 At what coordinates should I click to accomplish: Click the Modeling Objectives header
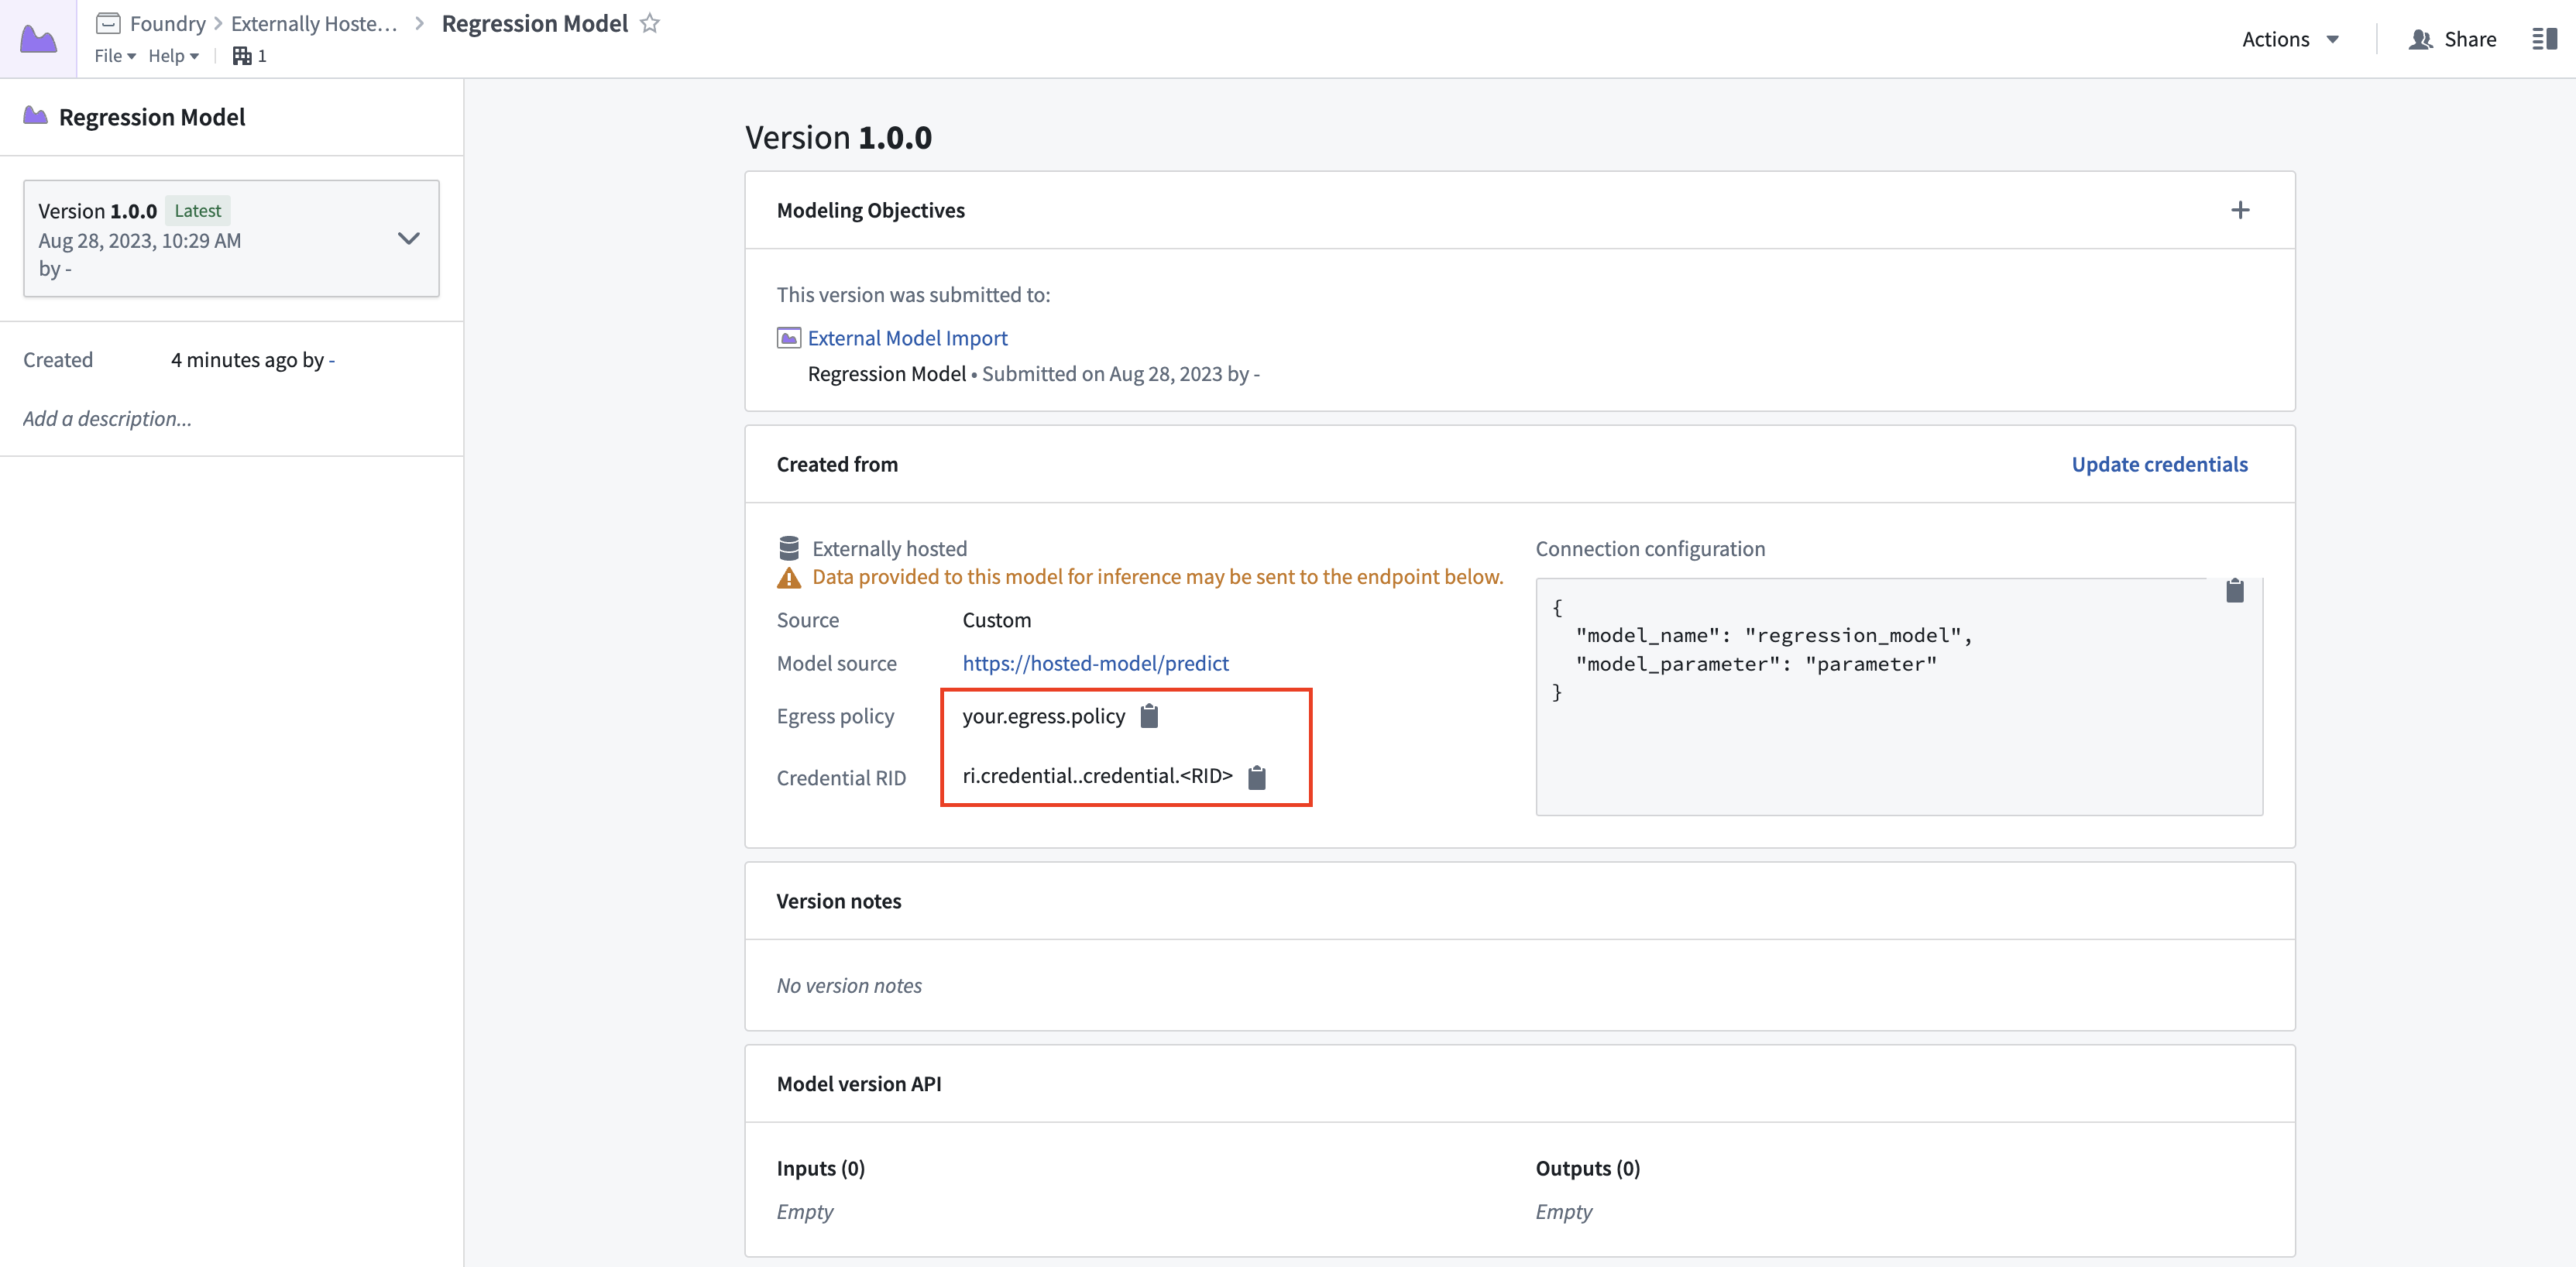click(870, 210)
